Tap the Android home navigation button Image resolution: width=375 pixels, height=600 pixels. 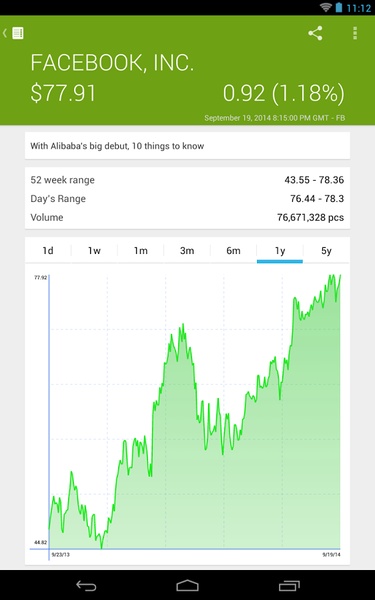[x=188, y=585]
